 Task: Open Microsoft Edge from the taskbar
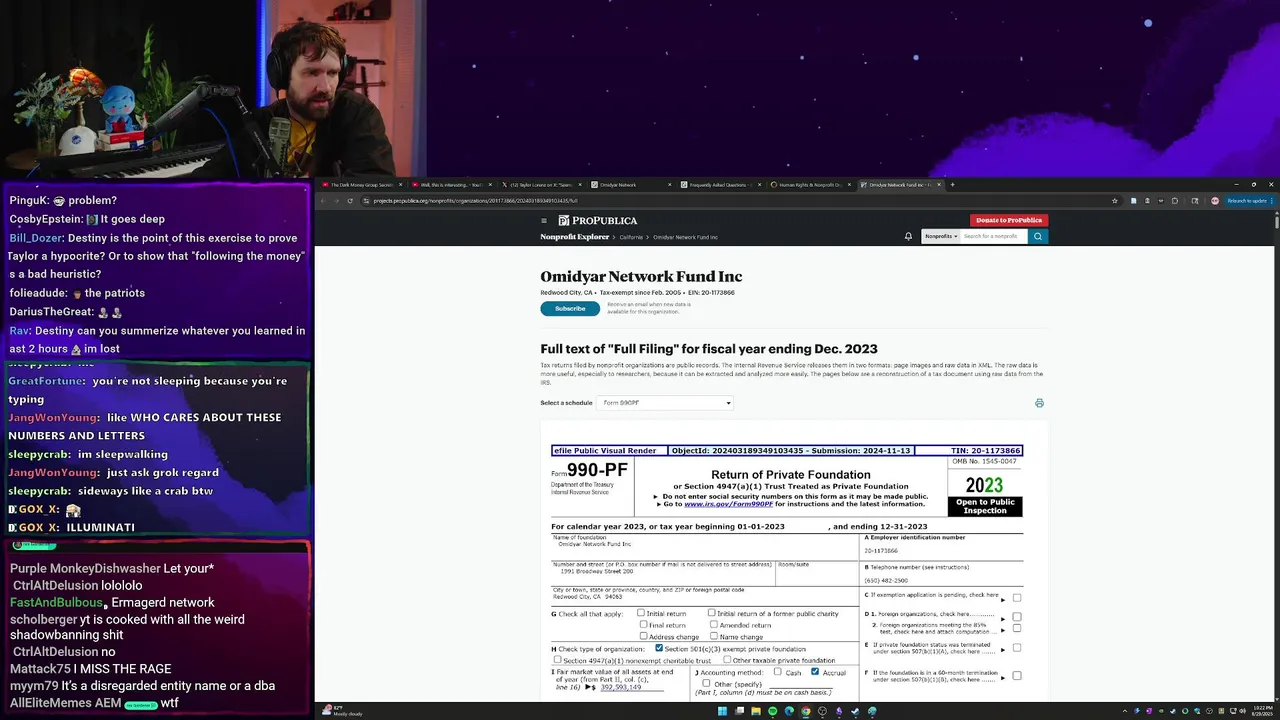[x=789, y=711]
